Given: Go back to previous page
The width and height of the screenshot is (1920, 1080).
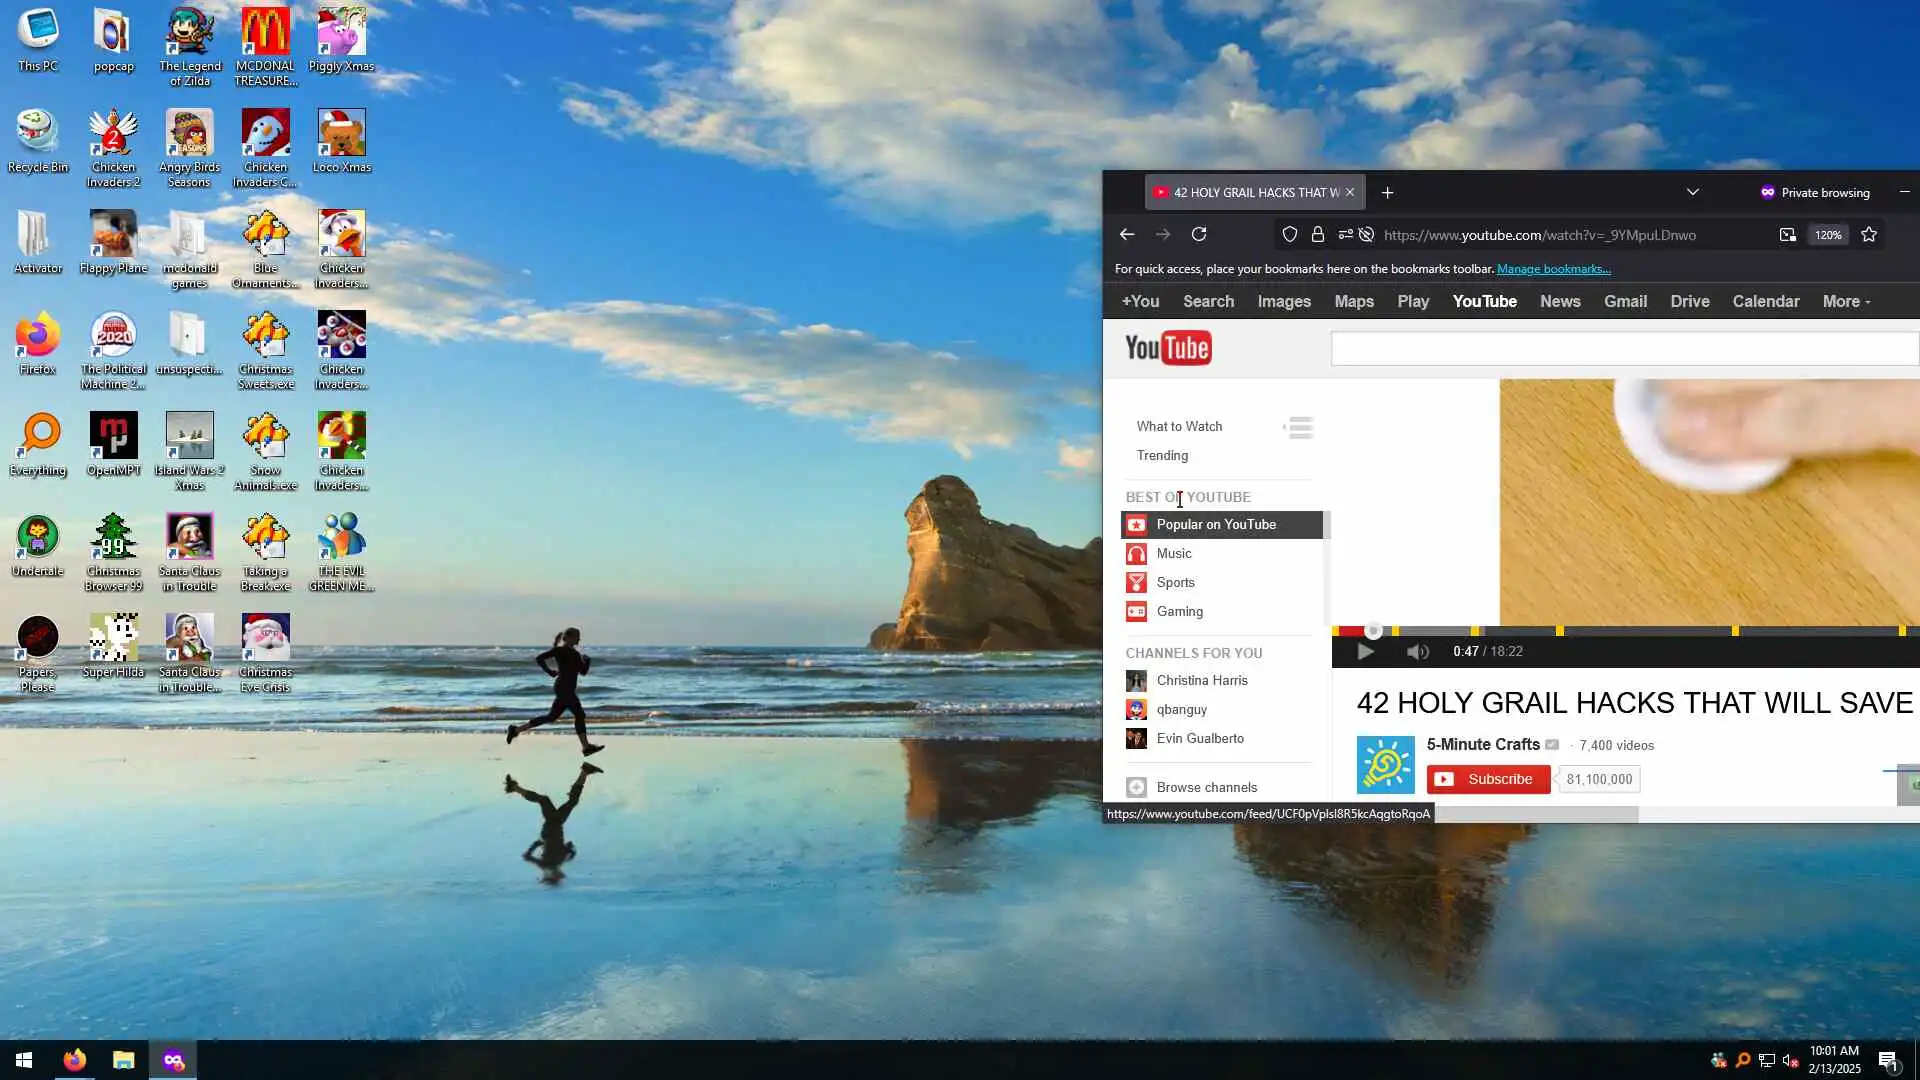Looking at the screenshot, I should pos(1127,234).
